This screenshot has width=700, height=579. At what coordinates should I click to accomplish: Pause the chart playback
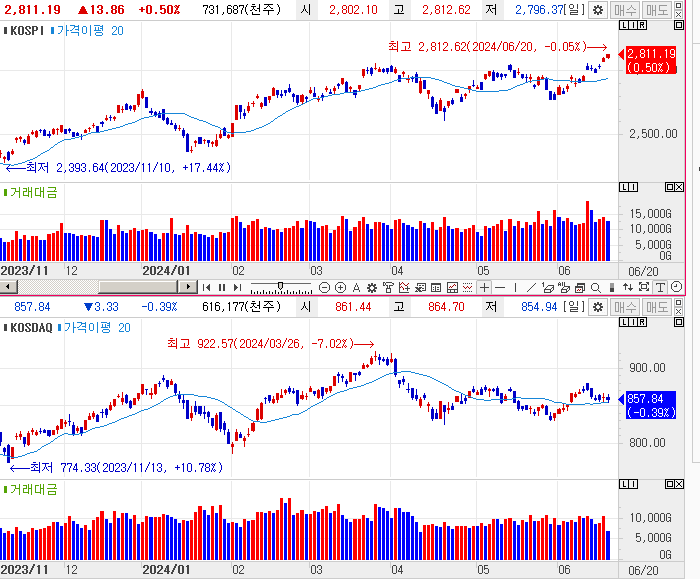(x=222, y=287)
